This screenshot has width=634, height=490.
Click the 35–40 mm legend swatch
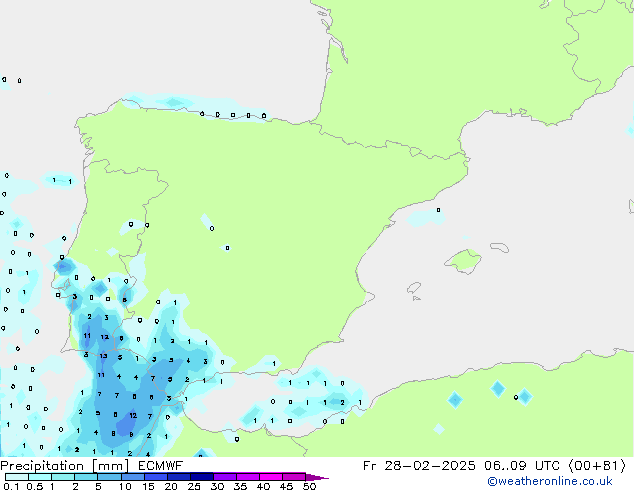(x=247, y=477)
